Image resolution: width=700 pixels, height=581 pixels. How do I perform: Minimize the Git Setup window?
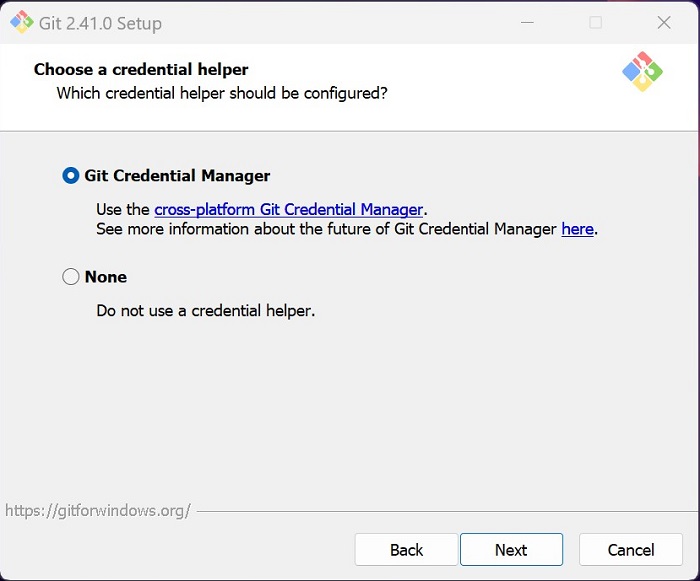[527, 22]
